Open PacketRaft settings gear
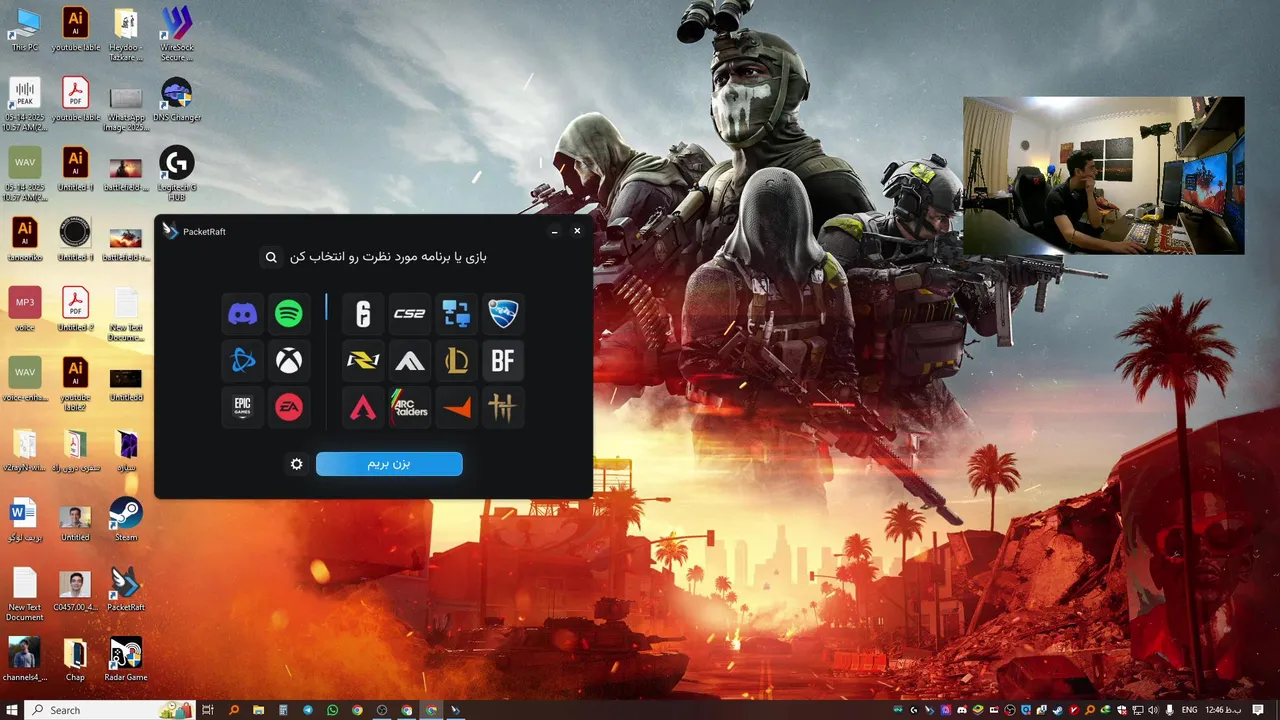This screenshot has height=720, width=1280. (296, 464)
